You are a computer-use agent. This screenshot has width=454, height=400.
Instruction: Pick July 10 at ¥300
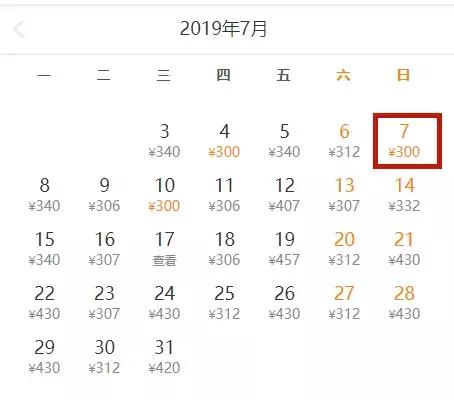coord(164,195)
